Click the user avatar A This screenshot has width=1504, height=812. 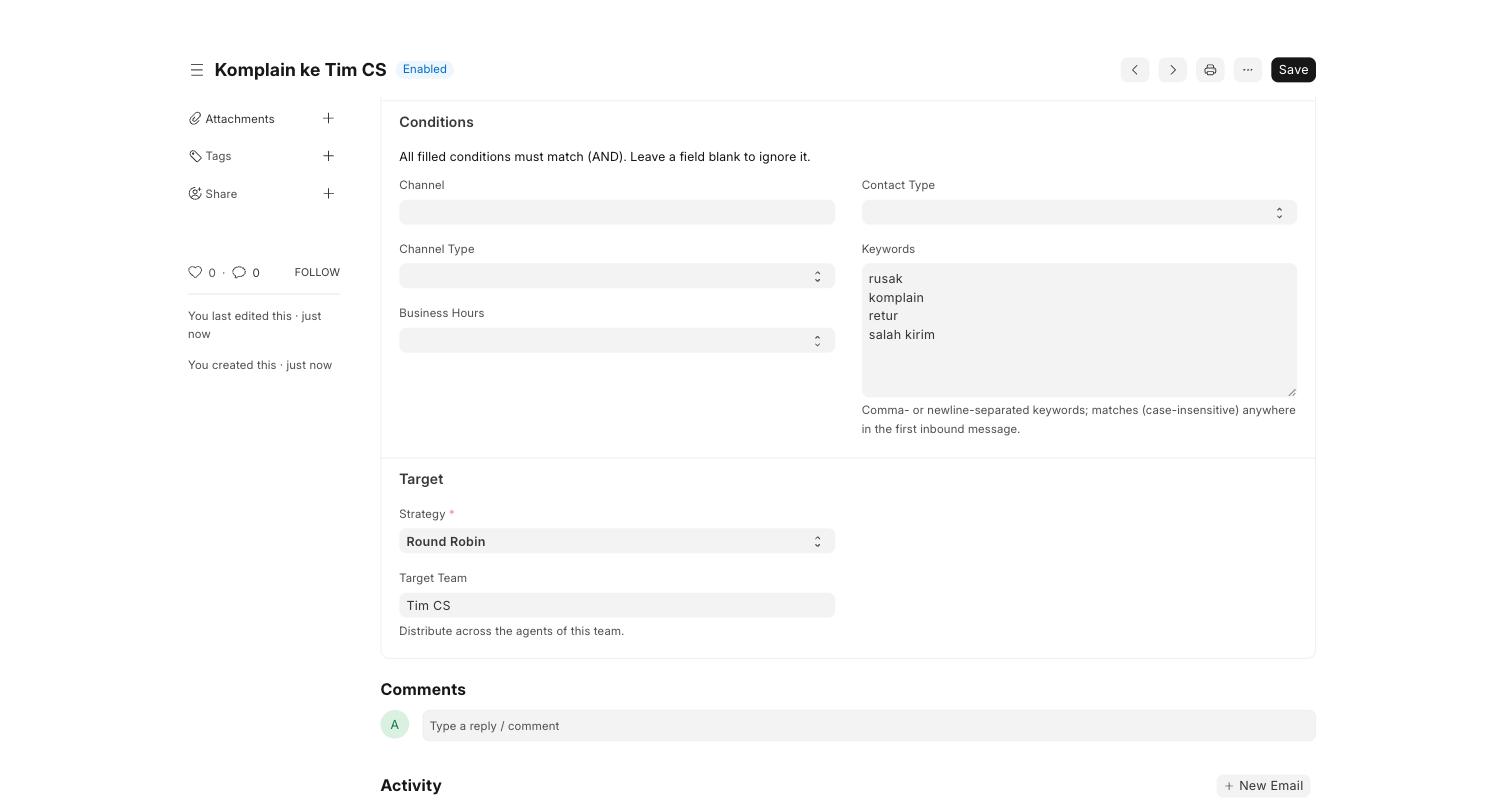click(x=395, y=725)
